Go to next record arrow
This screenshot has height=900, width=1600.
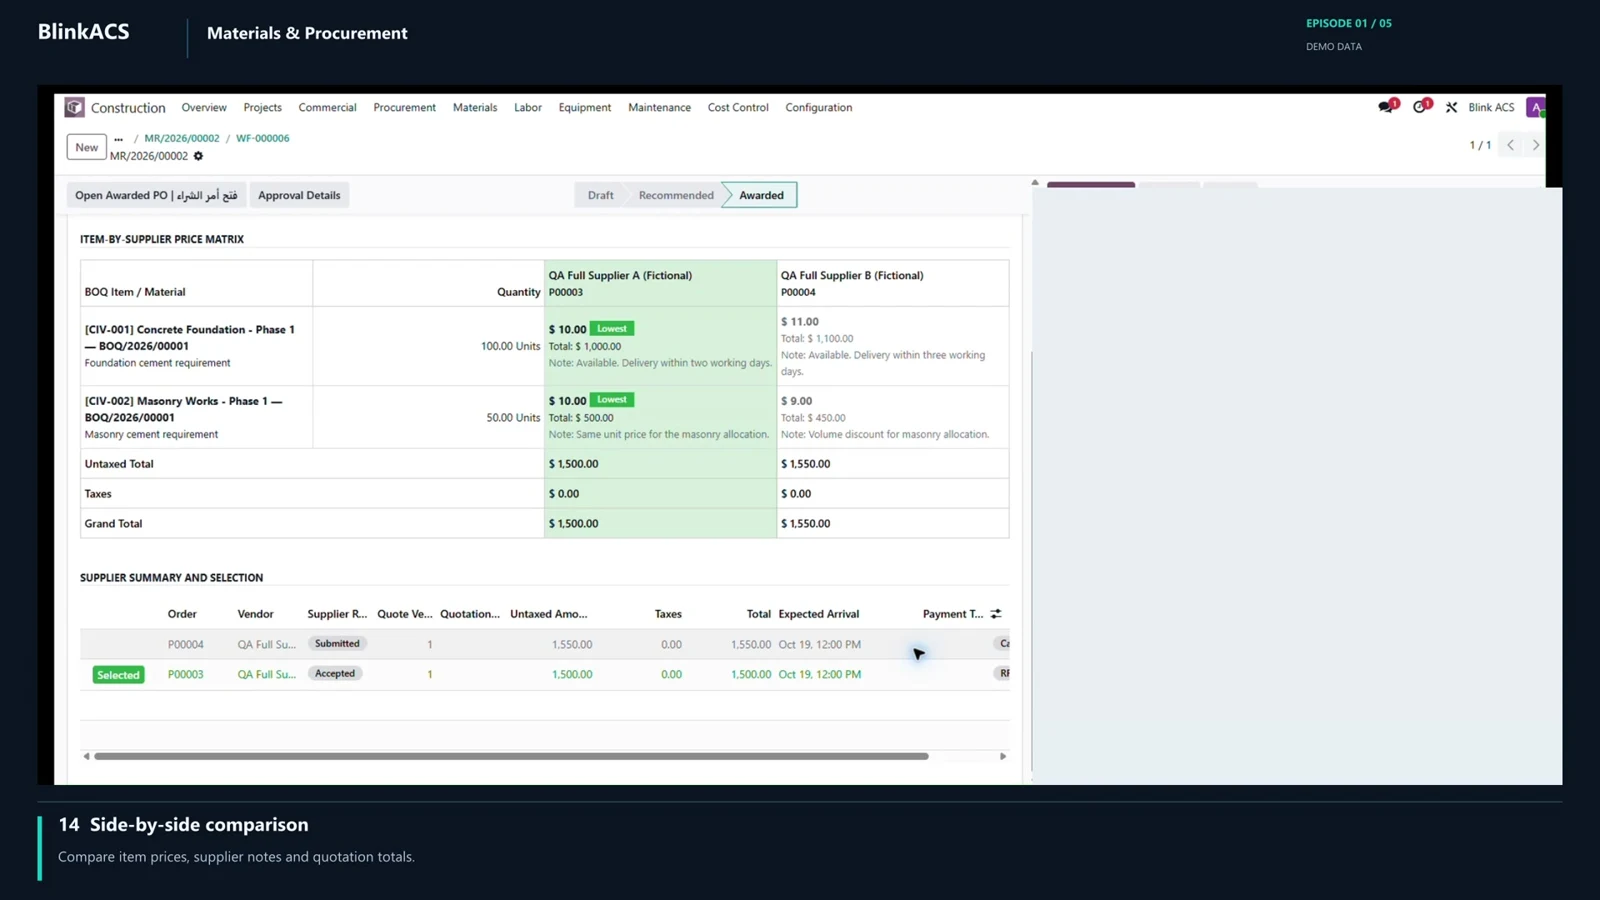1536,145
